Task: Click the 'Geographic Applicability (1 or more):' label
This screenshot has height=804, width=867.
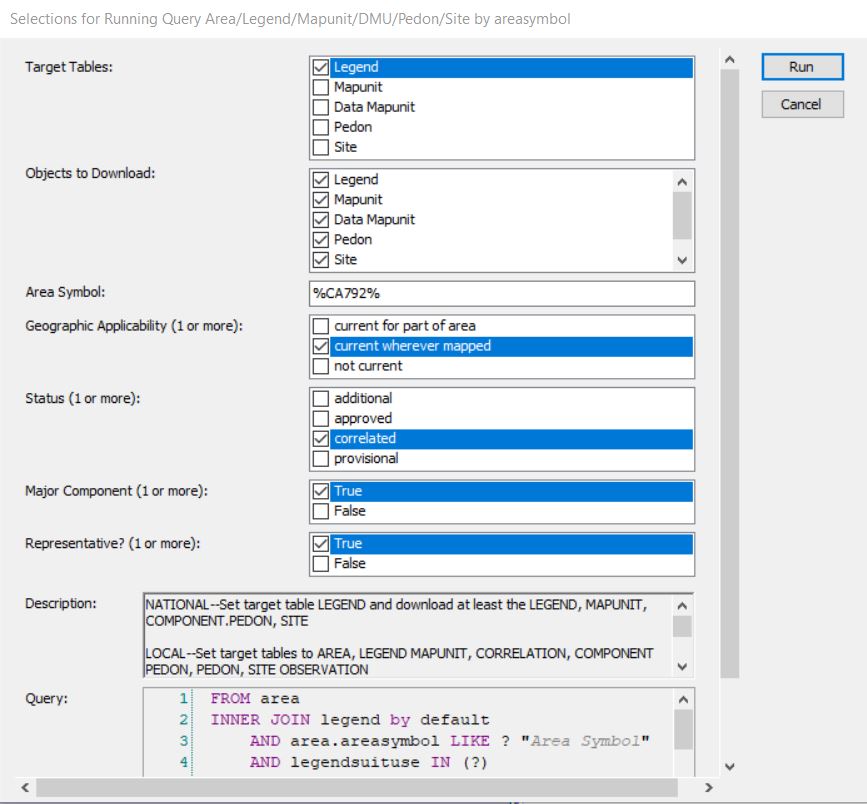Action: tap(134, 326)
